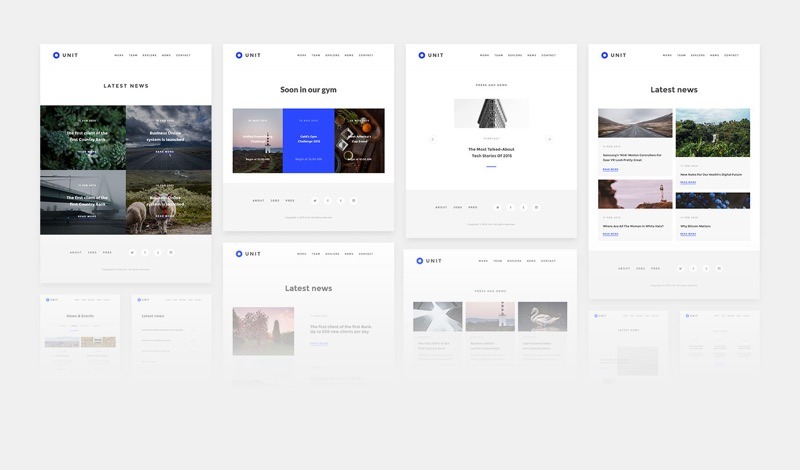800x470 pixels.
Task: Open Twitter icon below the sheep photo grid
Action: [132, 252]
